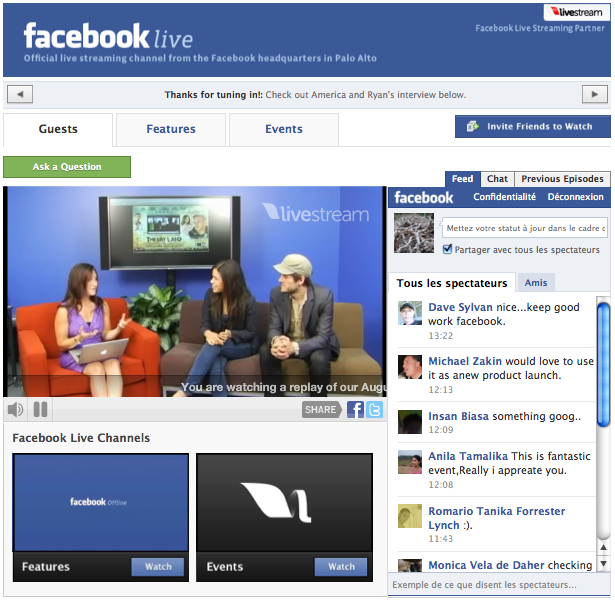Image resolution: width=615 pixels, height=601 pixels.
Task: Click the green Ask a Question button
Action: pyautogui.click(x=67, y=167)
